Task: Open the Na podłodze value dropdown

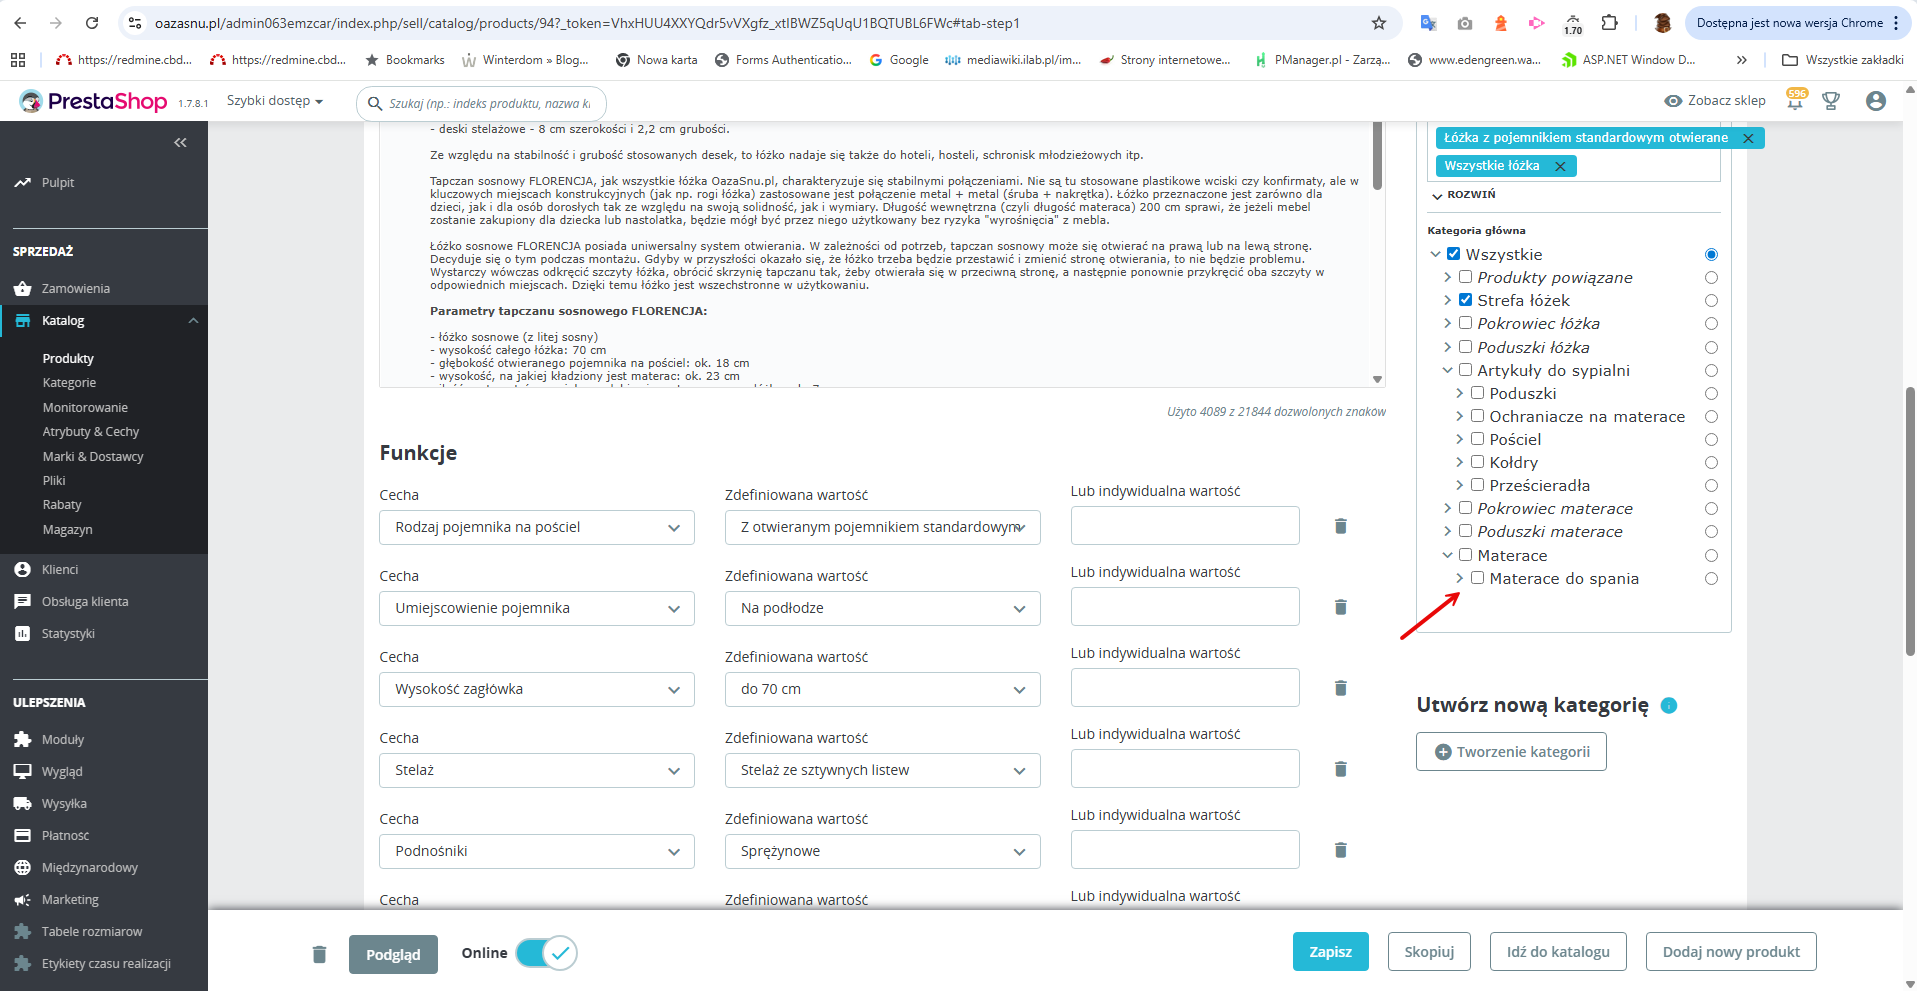Action: [x=883, y=608]
